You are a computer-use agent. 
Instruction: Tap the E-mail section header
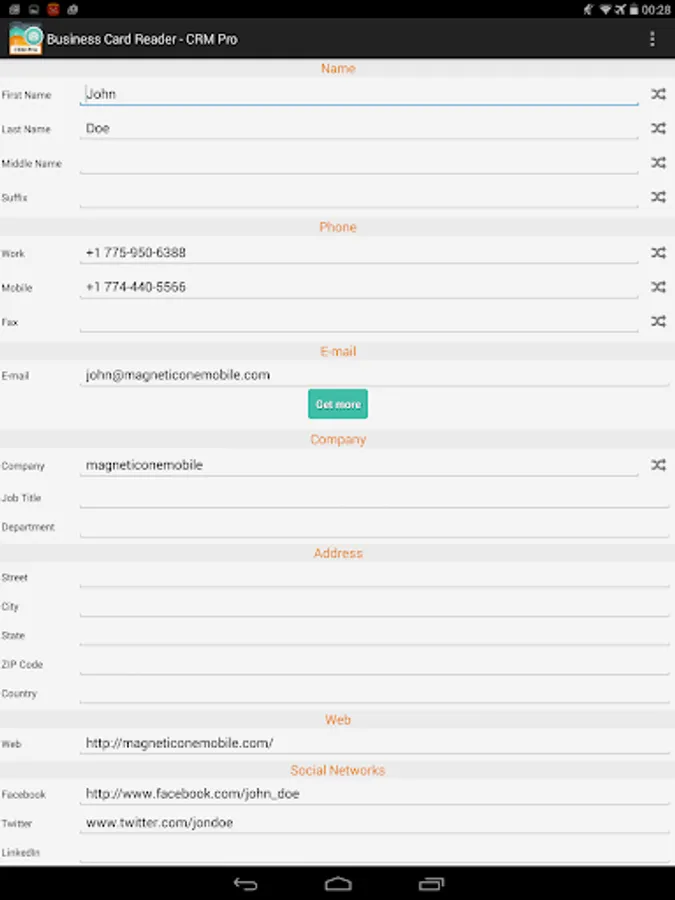[338, 351]
